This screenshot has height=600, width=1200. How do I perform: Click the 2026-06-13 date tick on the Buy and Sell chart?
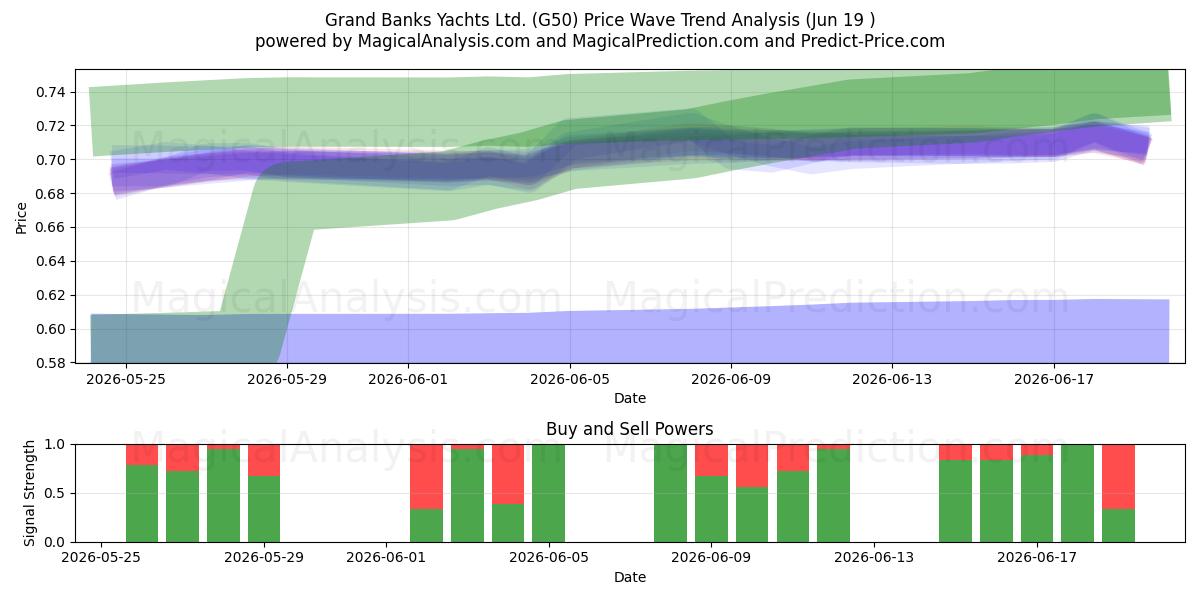(x=874, y=558)
